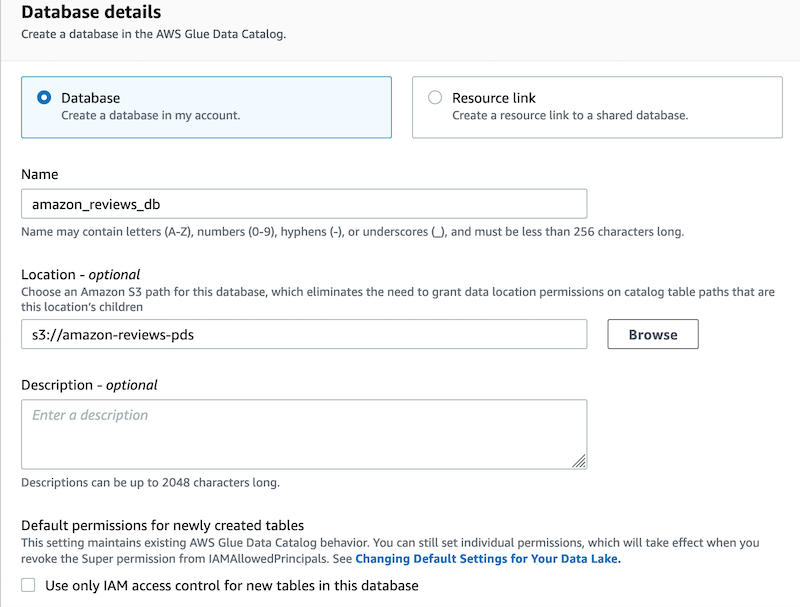Open the Changing Default Settings link
Screen dimensions: 800x607
488,559
